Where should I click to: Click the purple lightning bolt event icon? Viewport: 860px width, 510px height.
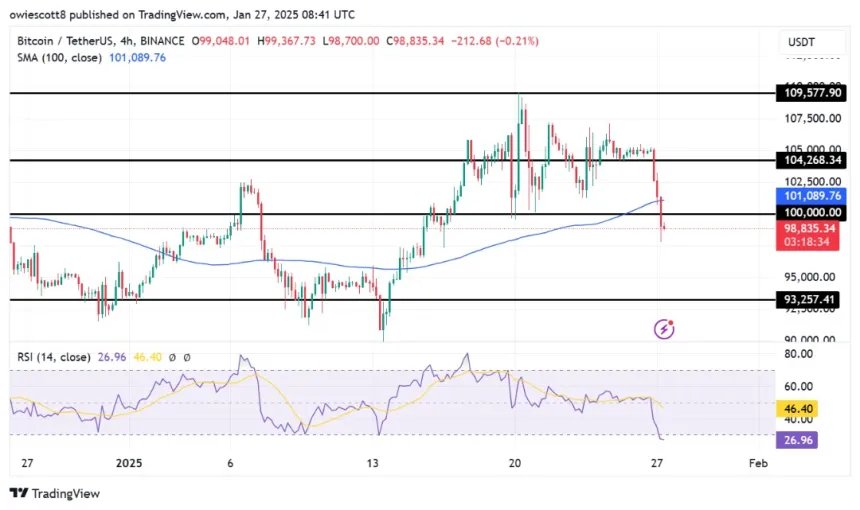click(x=663, y=328)
